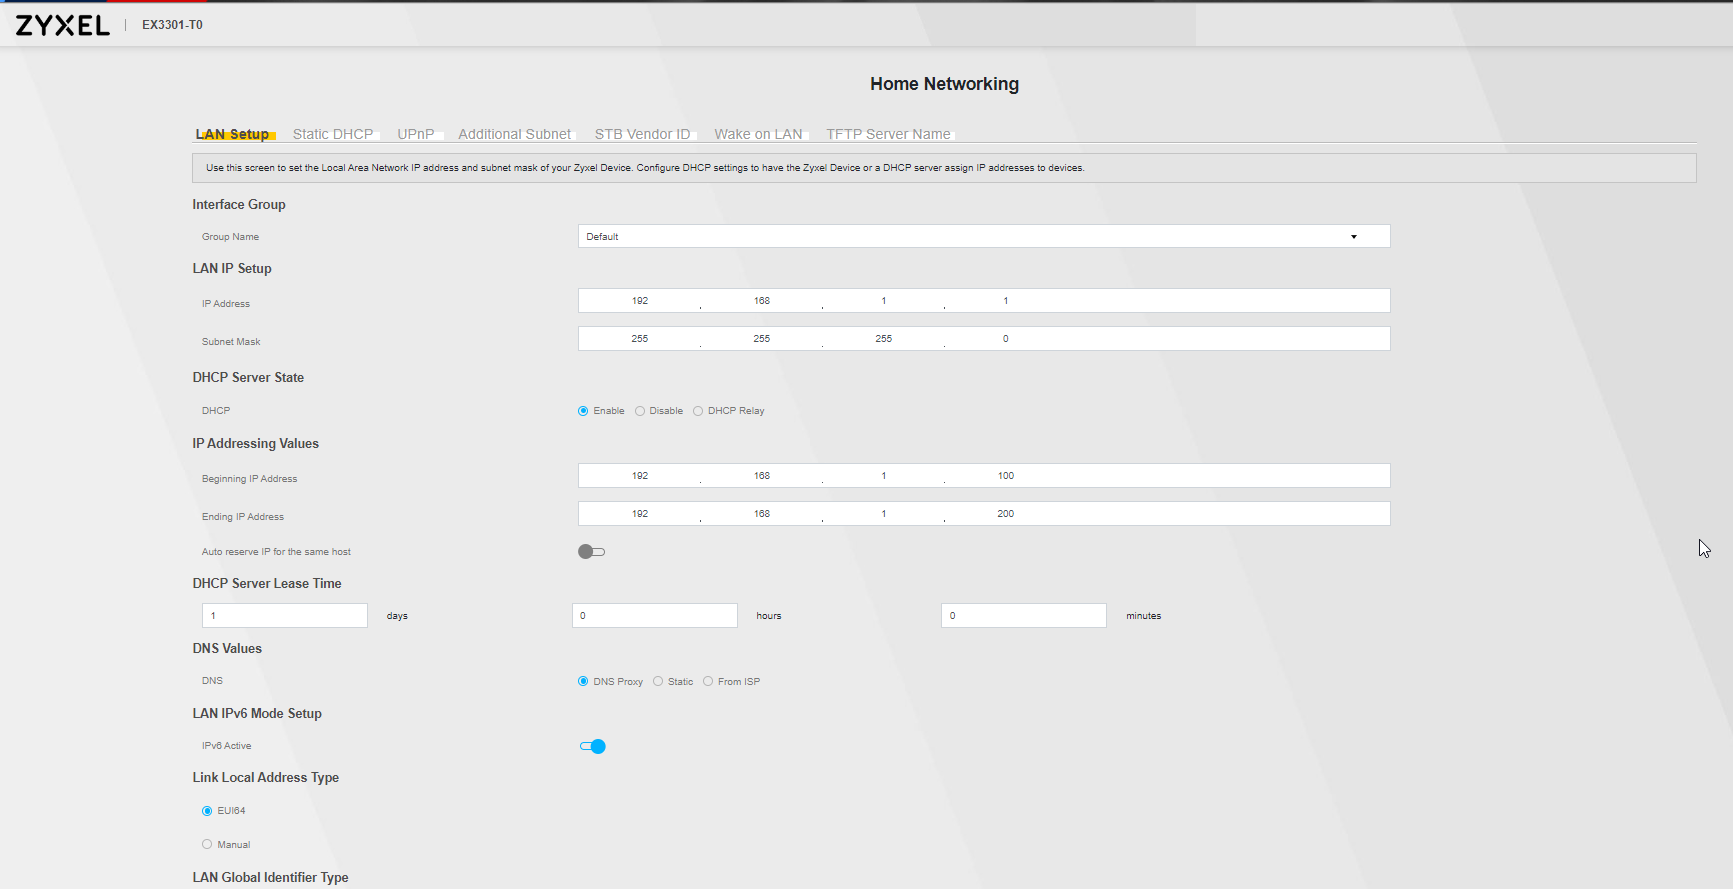Enable Auto reserve IP for the same host

tap(592, 552)
